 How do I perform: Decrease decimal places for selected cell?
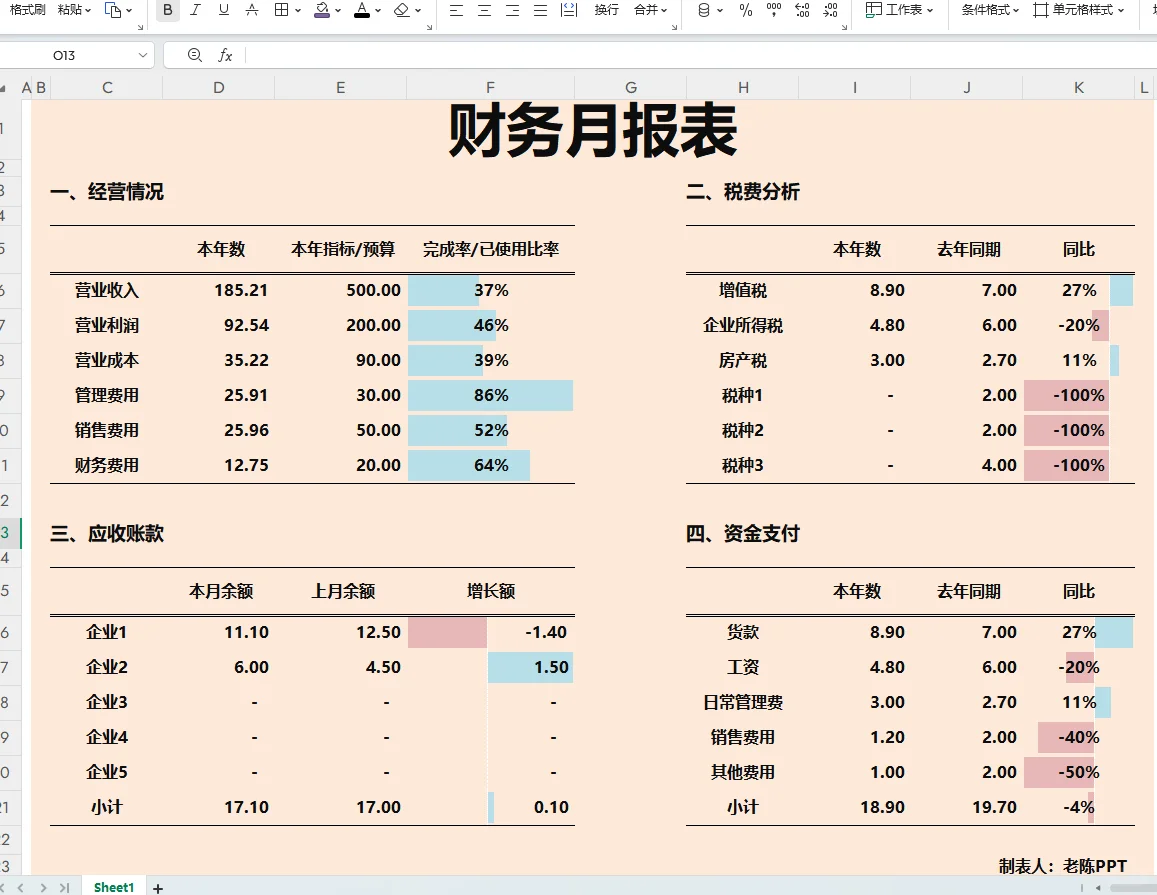831,10
